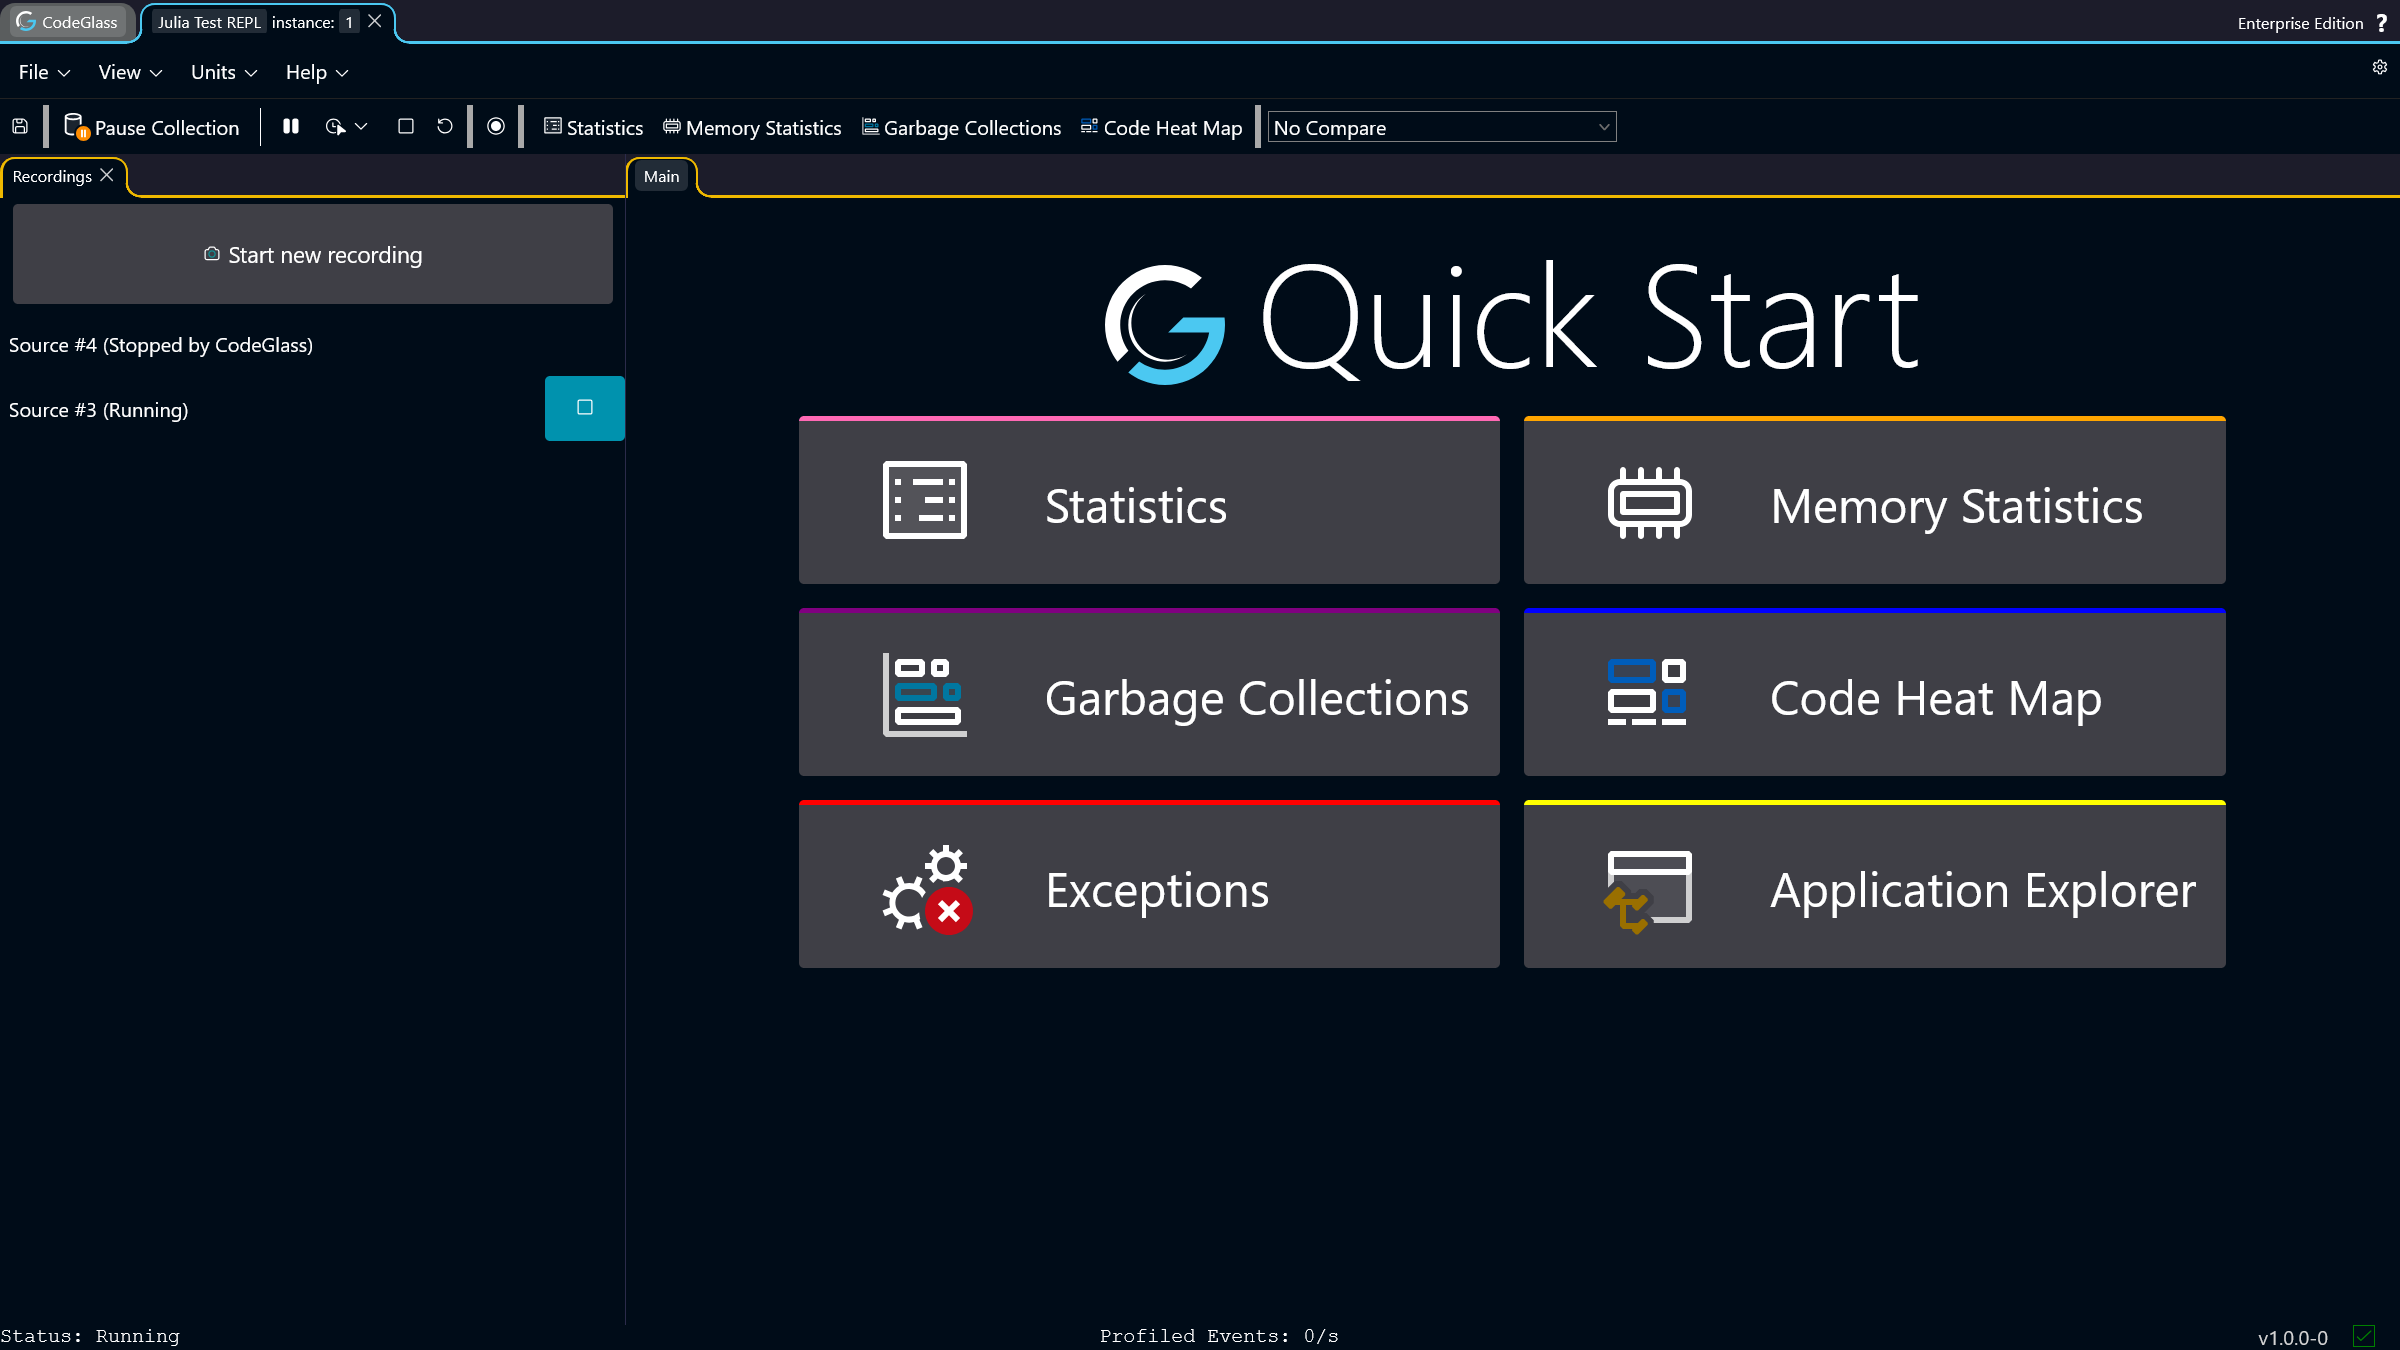Screen dimensions: 2400x1350
Task: Open the File menu
Action: click(x=44, y=72)
